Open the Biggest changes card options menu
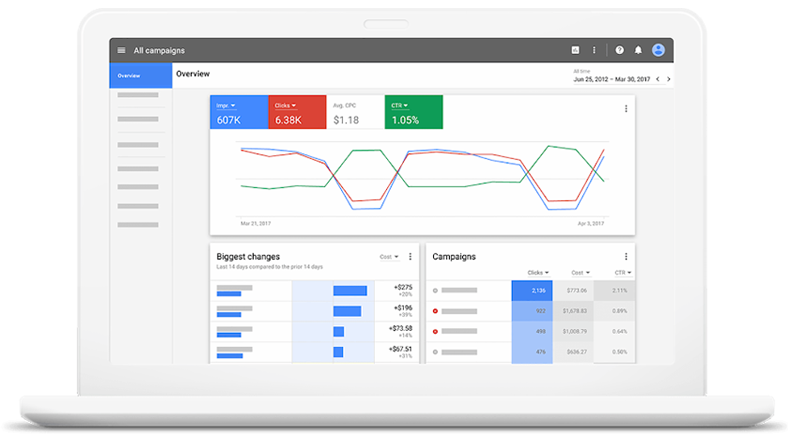This screenshot has height=443, width=788. point(410,257)
